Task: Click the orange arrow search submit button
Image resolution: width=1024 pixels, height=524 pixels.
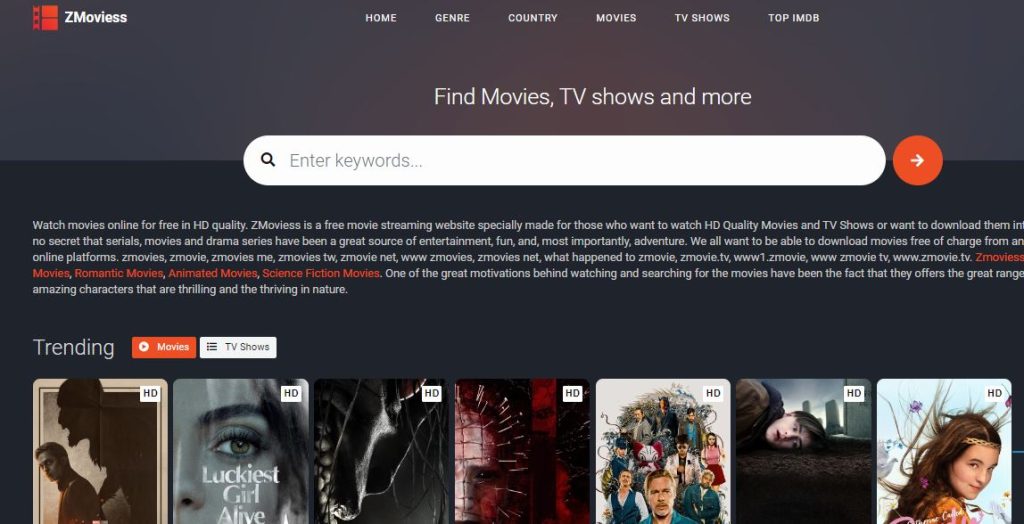Action: (x=918, y=160)
